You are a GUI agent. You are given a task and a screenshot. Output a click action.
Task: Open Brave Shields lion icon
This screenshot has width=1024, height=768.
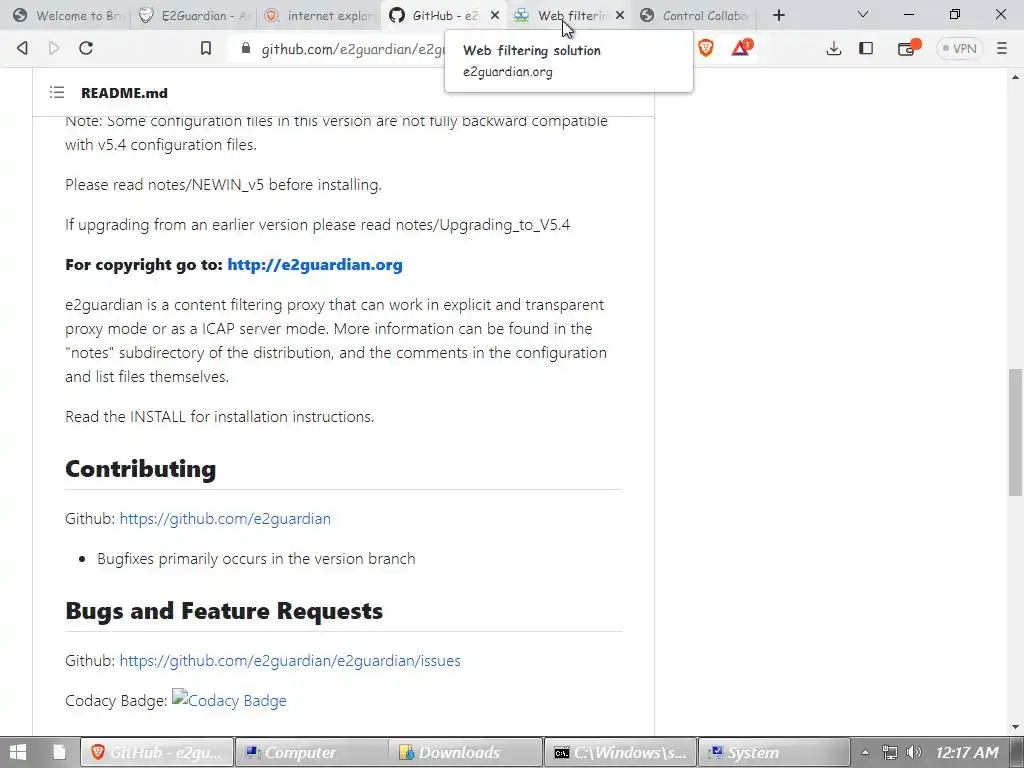pyautogui.click(x=706, y=48)
